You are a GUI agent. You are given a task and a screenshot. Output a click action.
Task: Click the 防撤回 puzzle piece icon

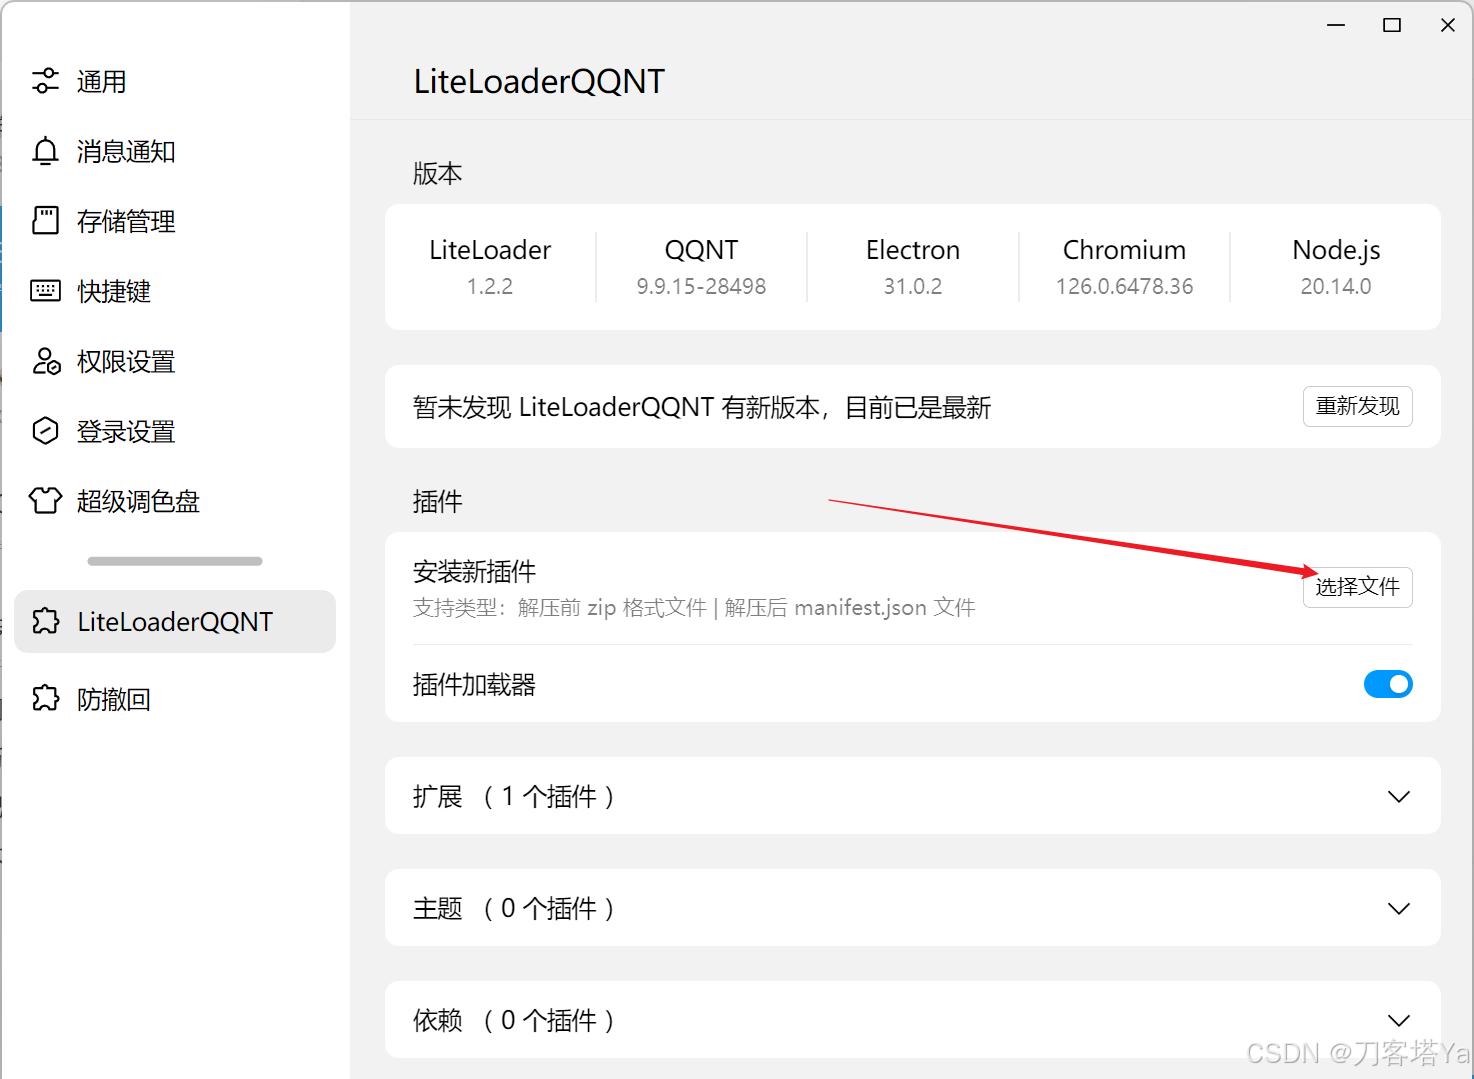46,698
